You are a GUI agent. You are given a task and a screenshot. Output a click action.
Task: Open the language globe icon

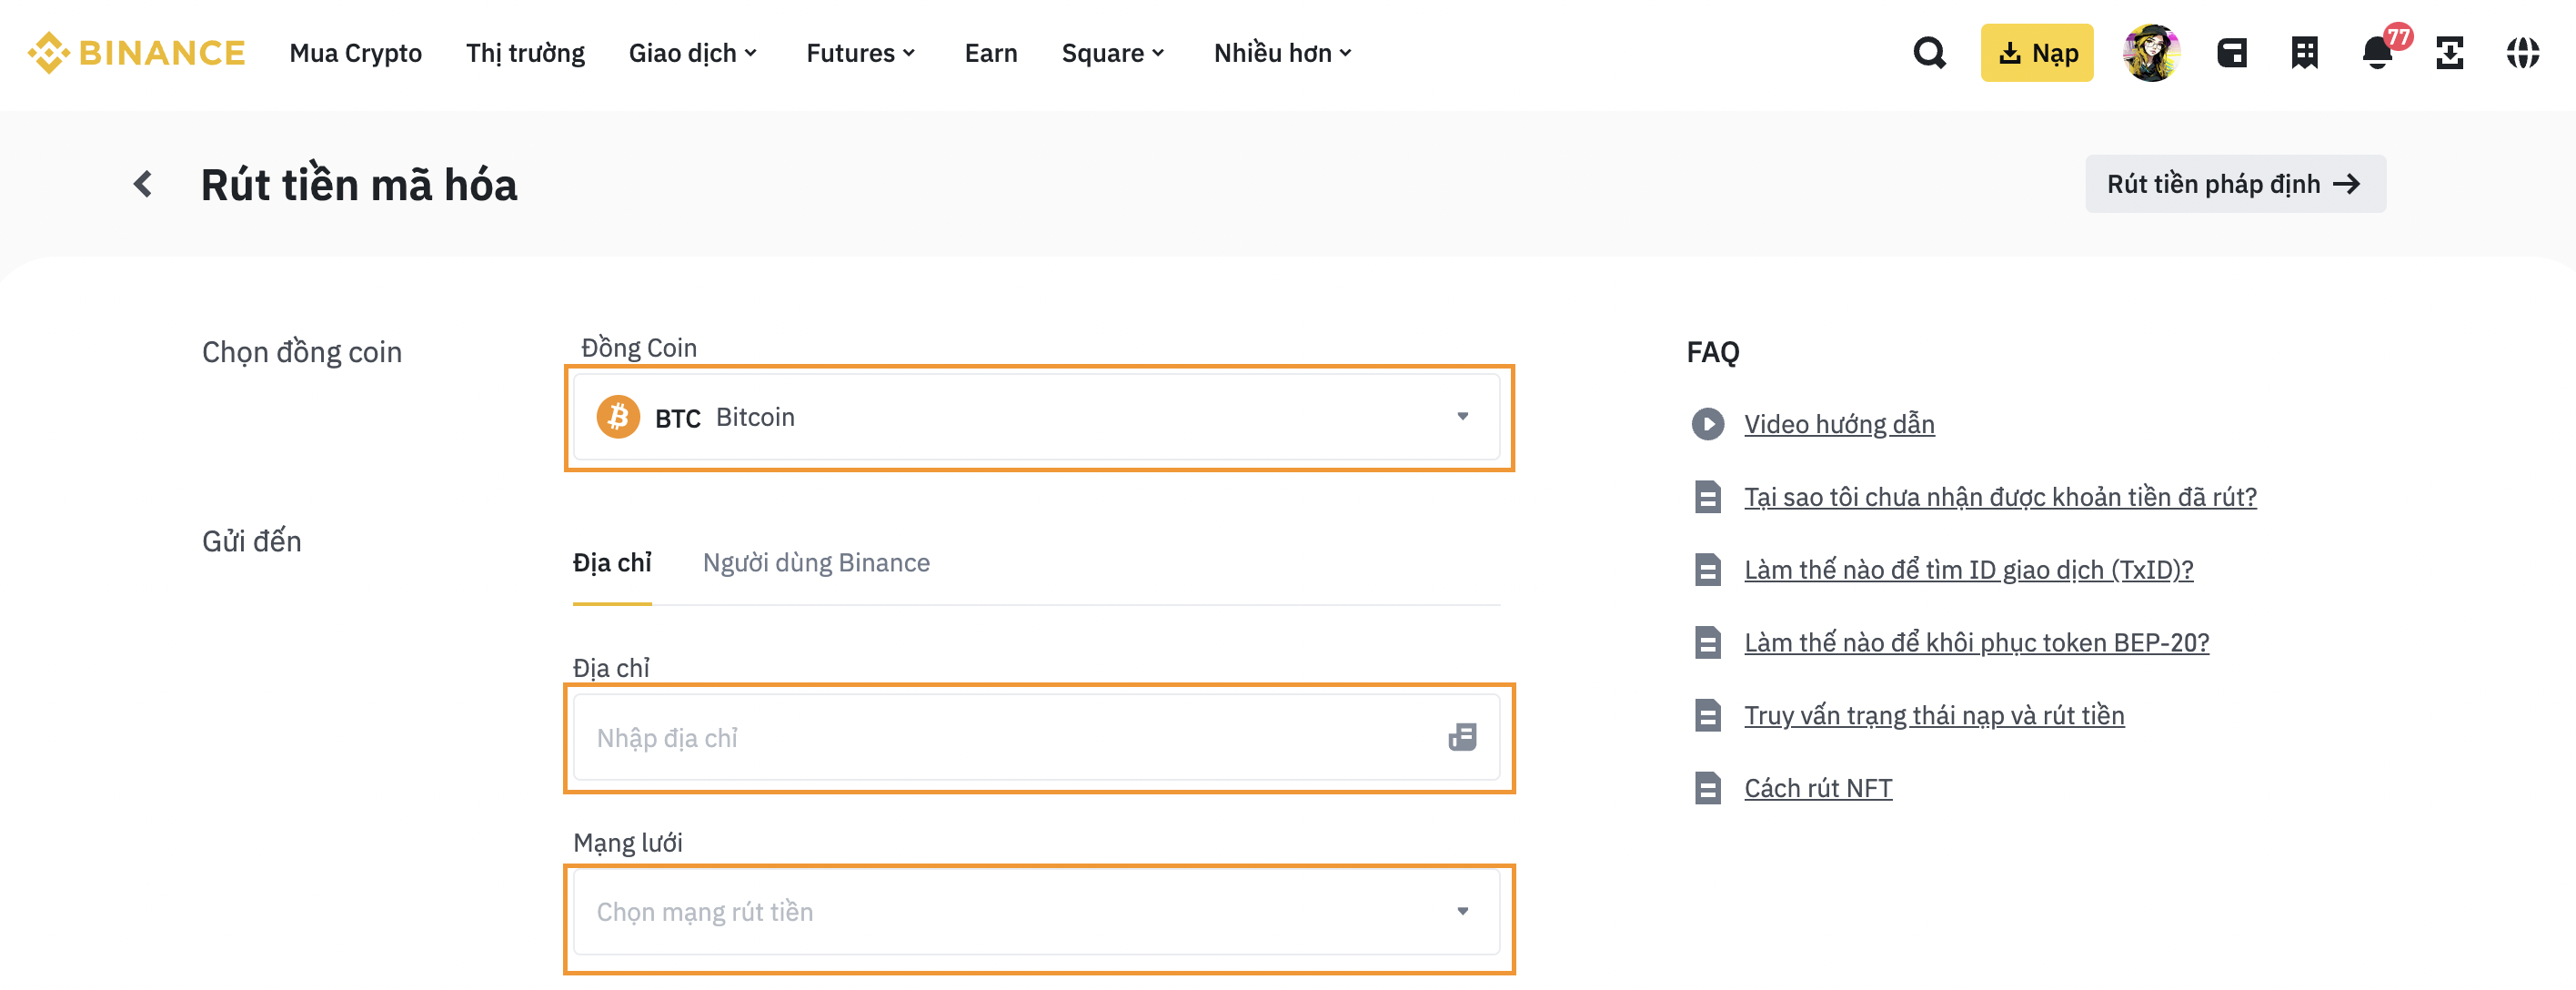(2522, 53)
